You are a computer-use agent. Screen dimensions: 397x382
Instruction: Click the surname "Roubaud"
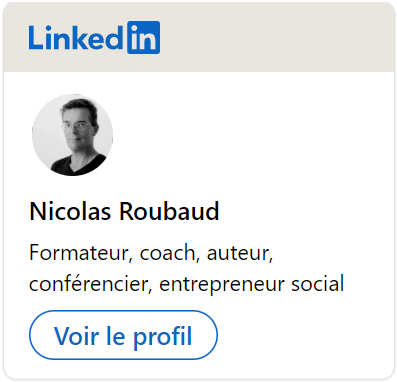[169, 211]
